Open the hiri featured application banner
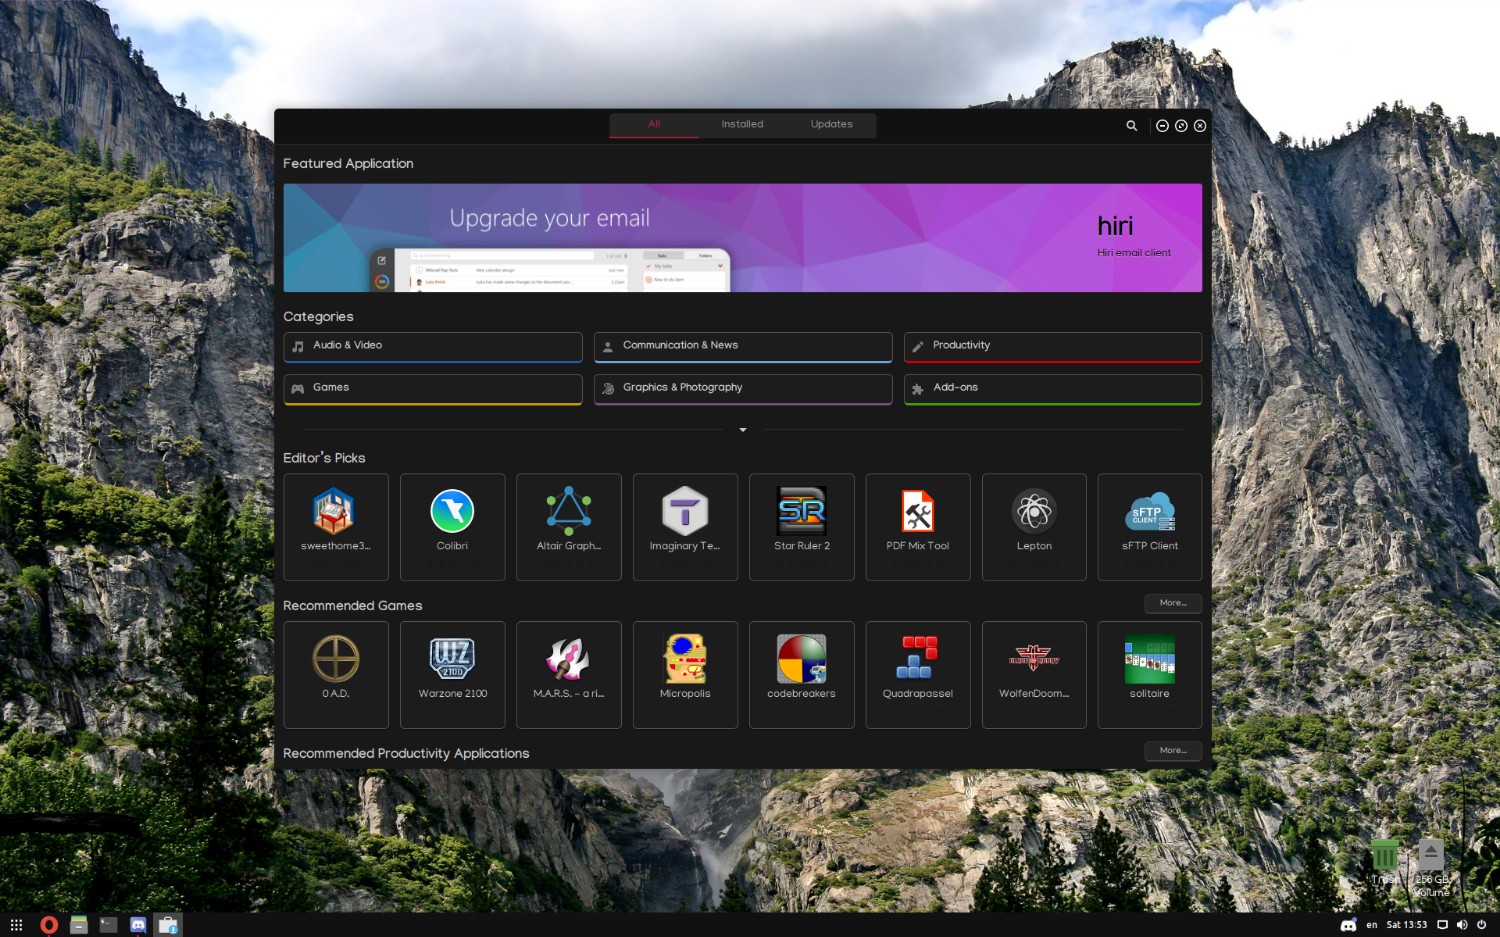 (743, 238)
